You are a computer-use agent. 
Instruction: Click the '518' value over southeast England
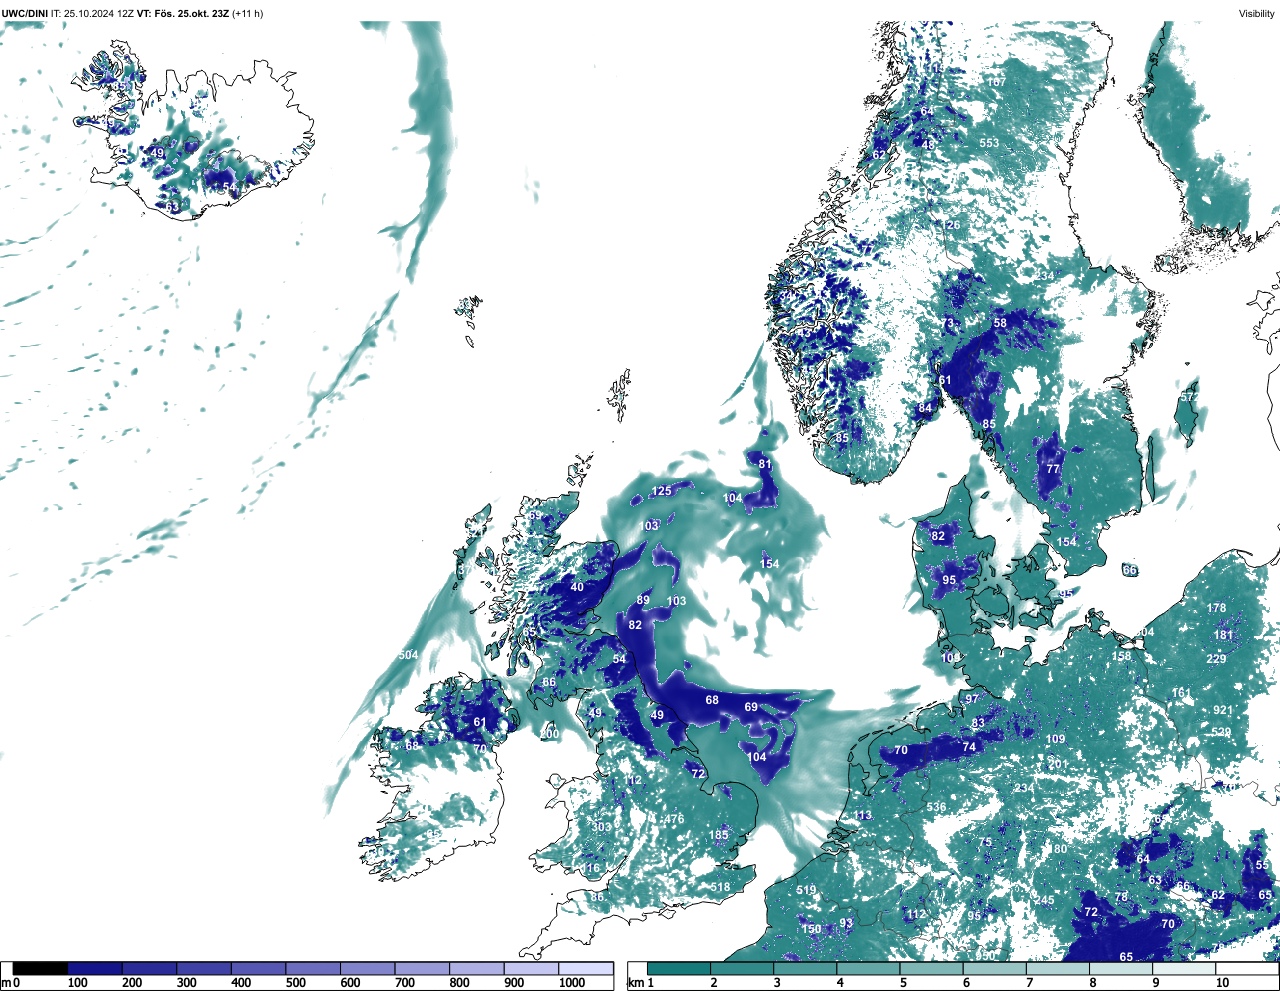coord(720,887)
